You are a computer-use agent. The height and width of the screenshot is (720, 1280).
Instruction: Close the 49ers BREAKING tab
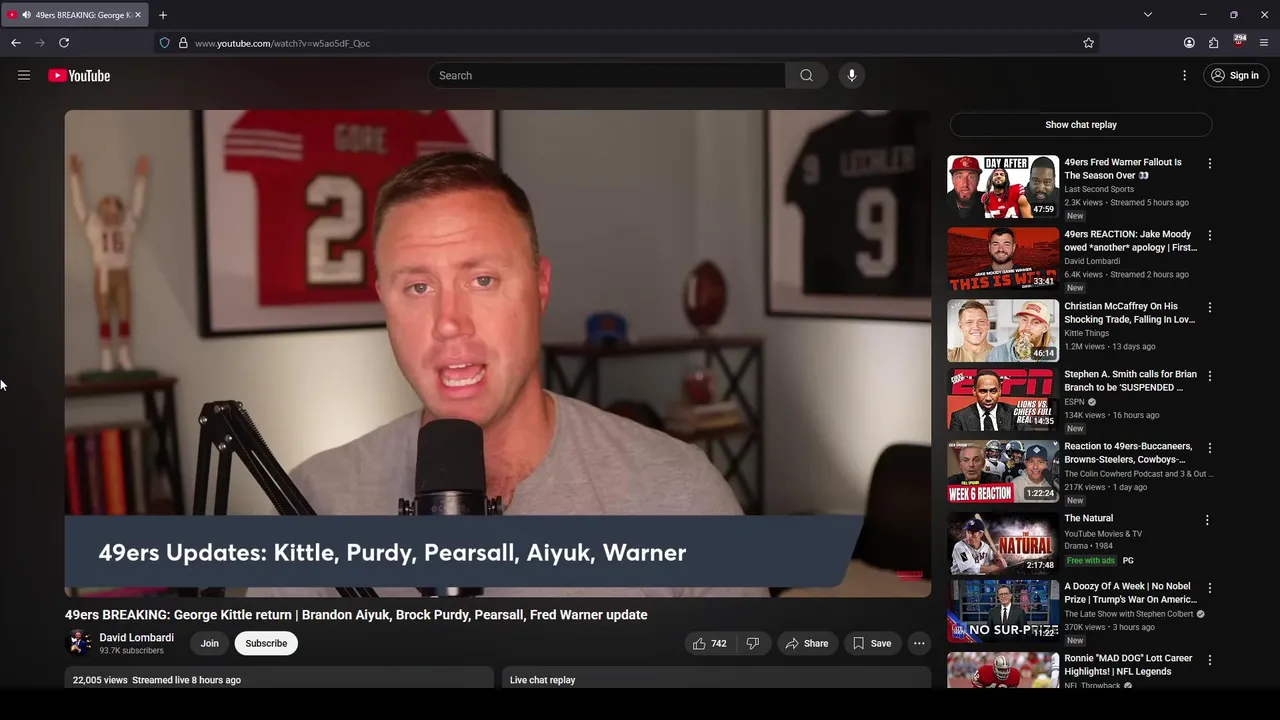pos(138,15)
